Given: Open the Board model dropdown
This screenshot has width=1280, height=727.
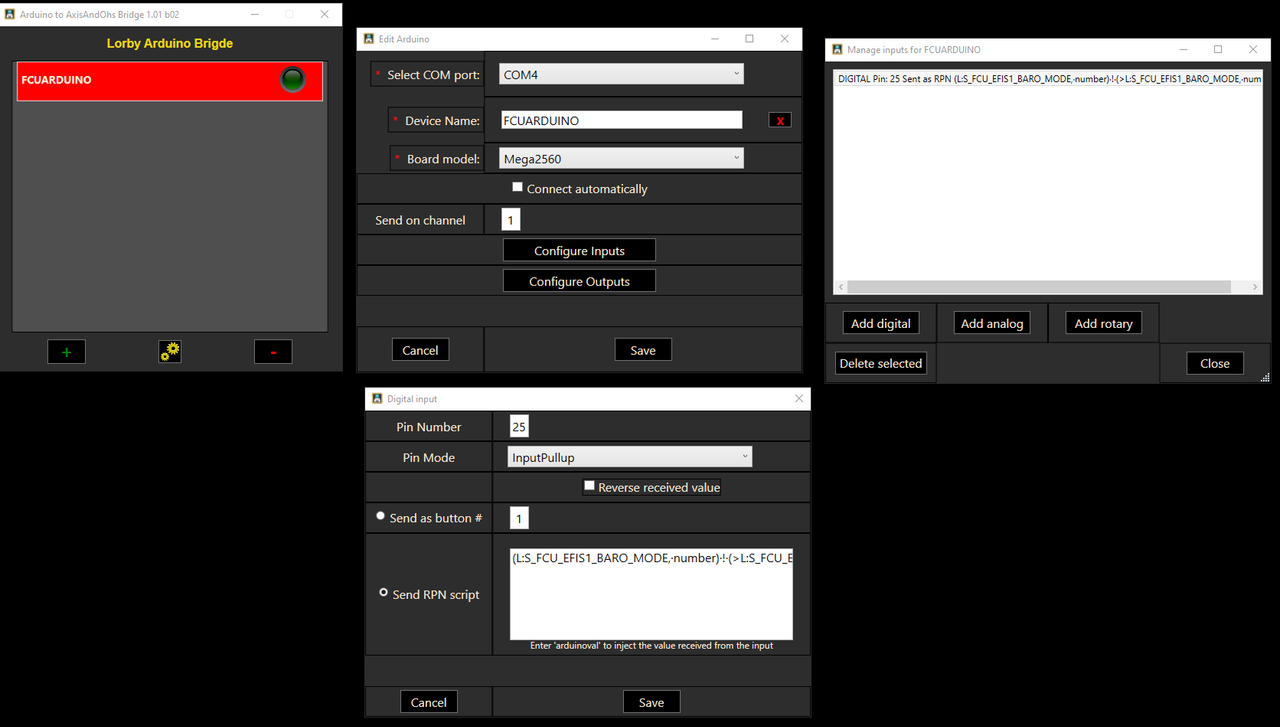Looking at the screenshot, I should click(x=618, y=157).
